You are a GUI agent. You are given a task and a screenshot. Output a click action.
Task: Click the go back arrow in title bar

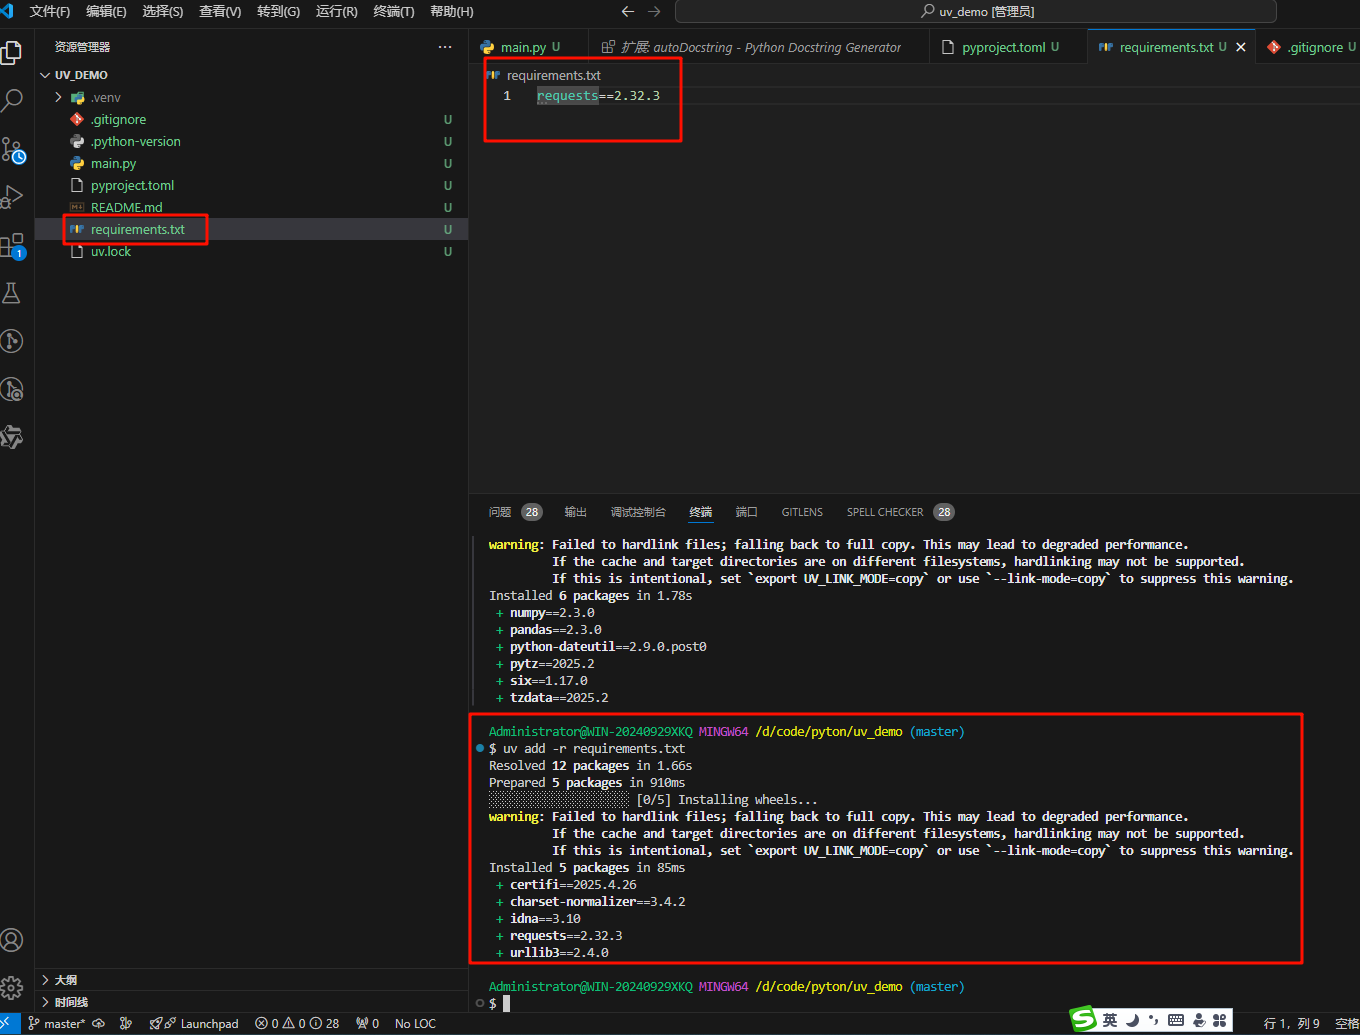coord(628,11)
